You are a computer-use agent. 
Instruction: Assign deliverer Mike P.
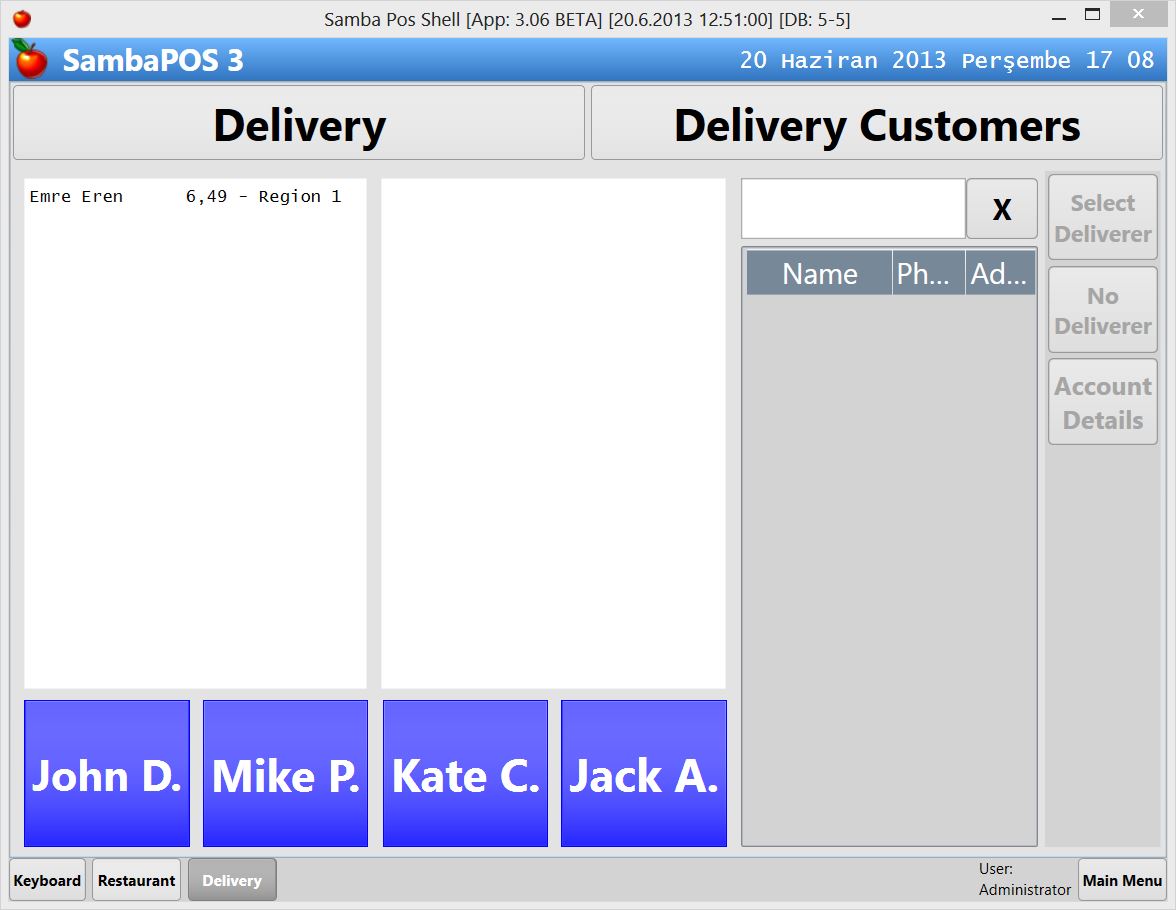[285, 774]
